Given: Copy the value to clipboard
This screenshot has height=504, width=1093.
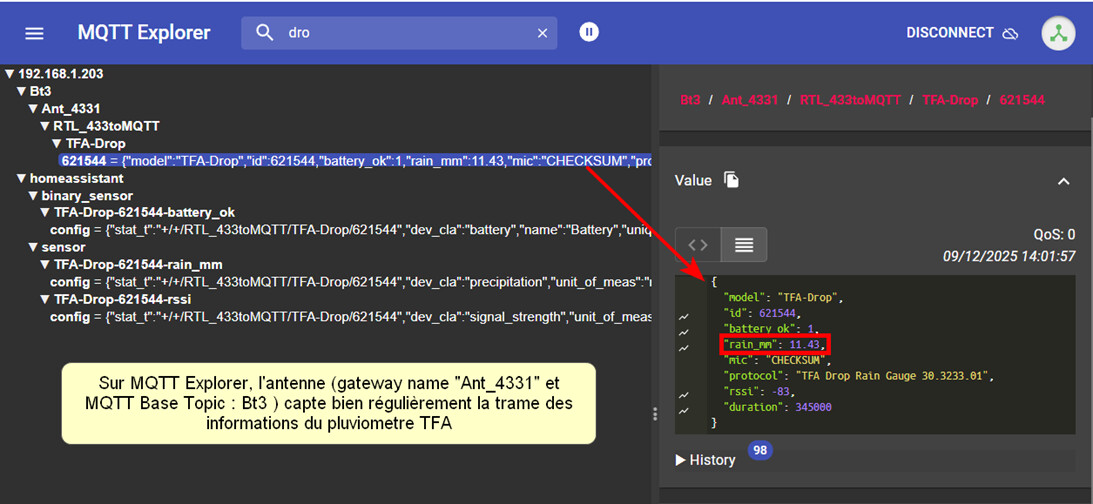Looking at the screenshot, I should pyautogui.click(x=732, y=180).
